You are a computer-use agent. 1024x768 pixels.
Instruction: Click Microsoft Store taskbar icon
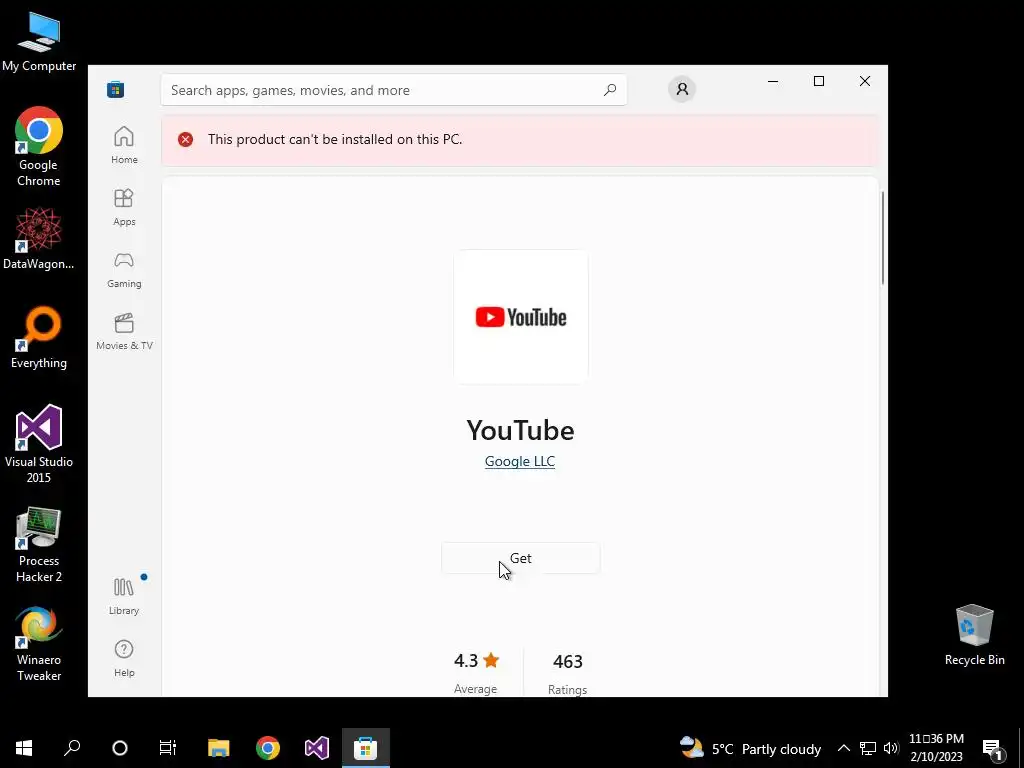pyautogui.click(x=366, y=748)
